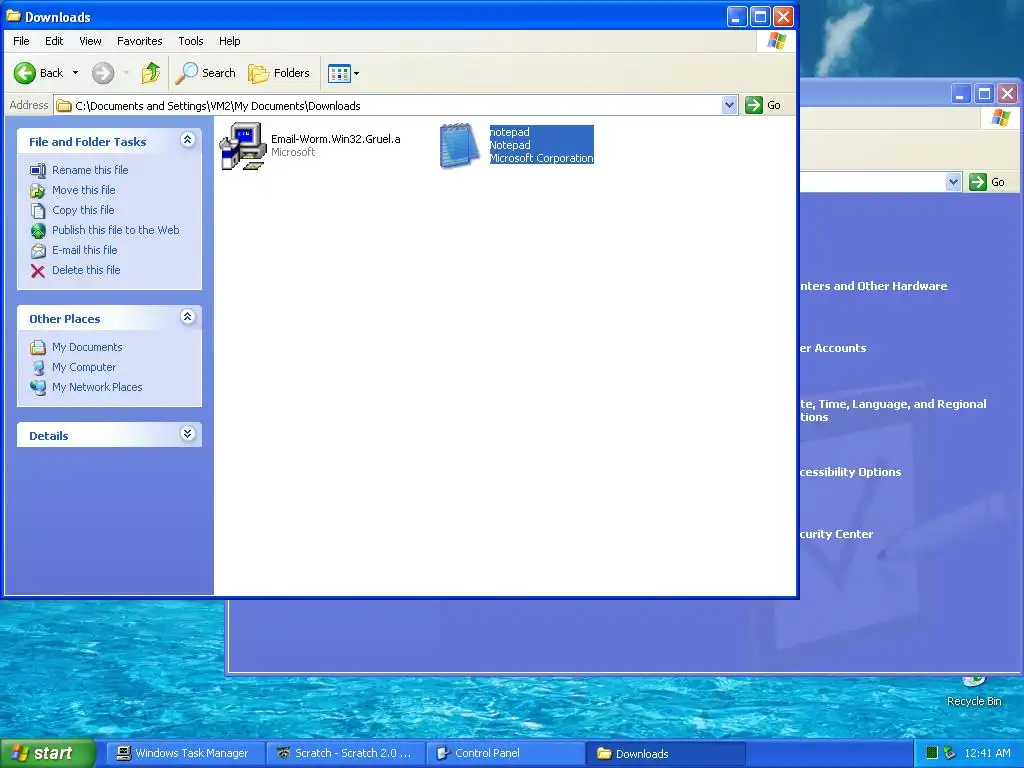The image size is (1024, 768).
Task: Toggle the Folders pane
Action: pyautogui.click(x=279, y=72)
